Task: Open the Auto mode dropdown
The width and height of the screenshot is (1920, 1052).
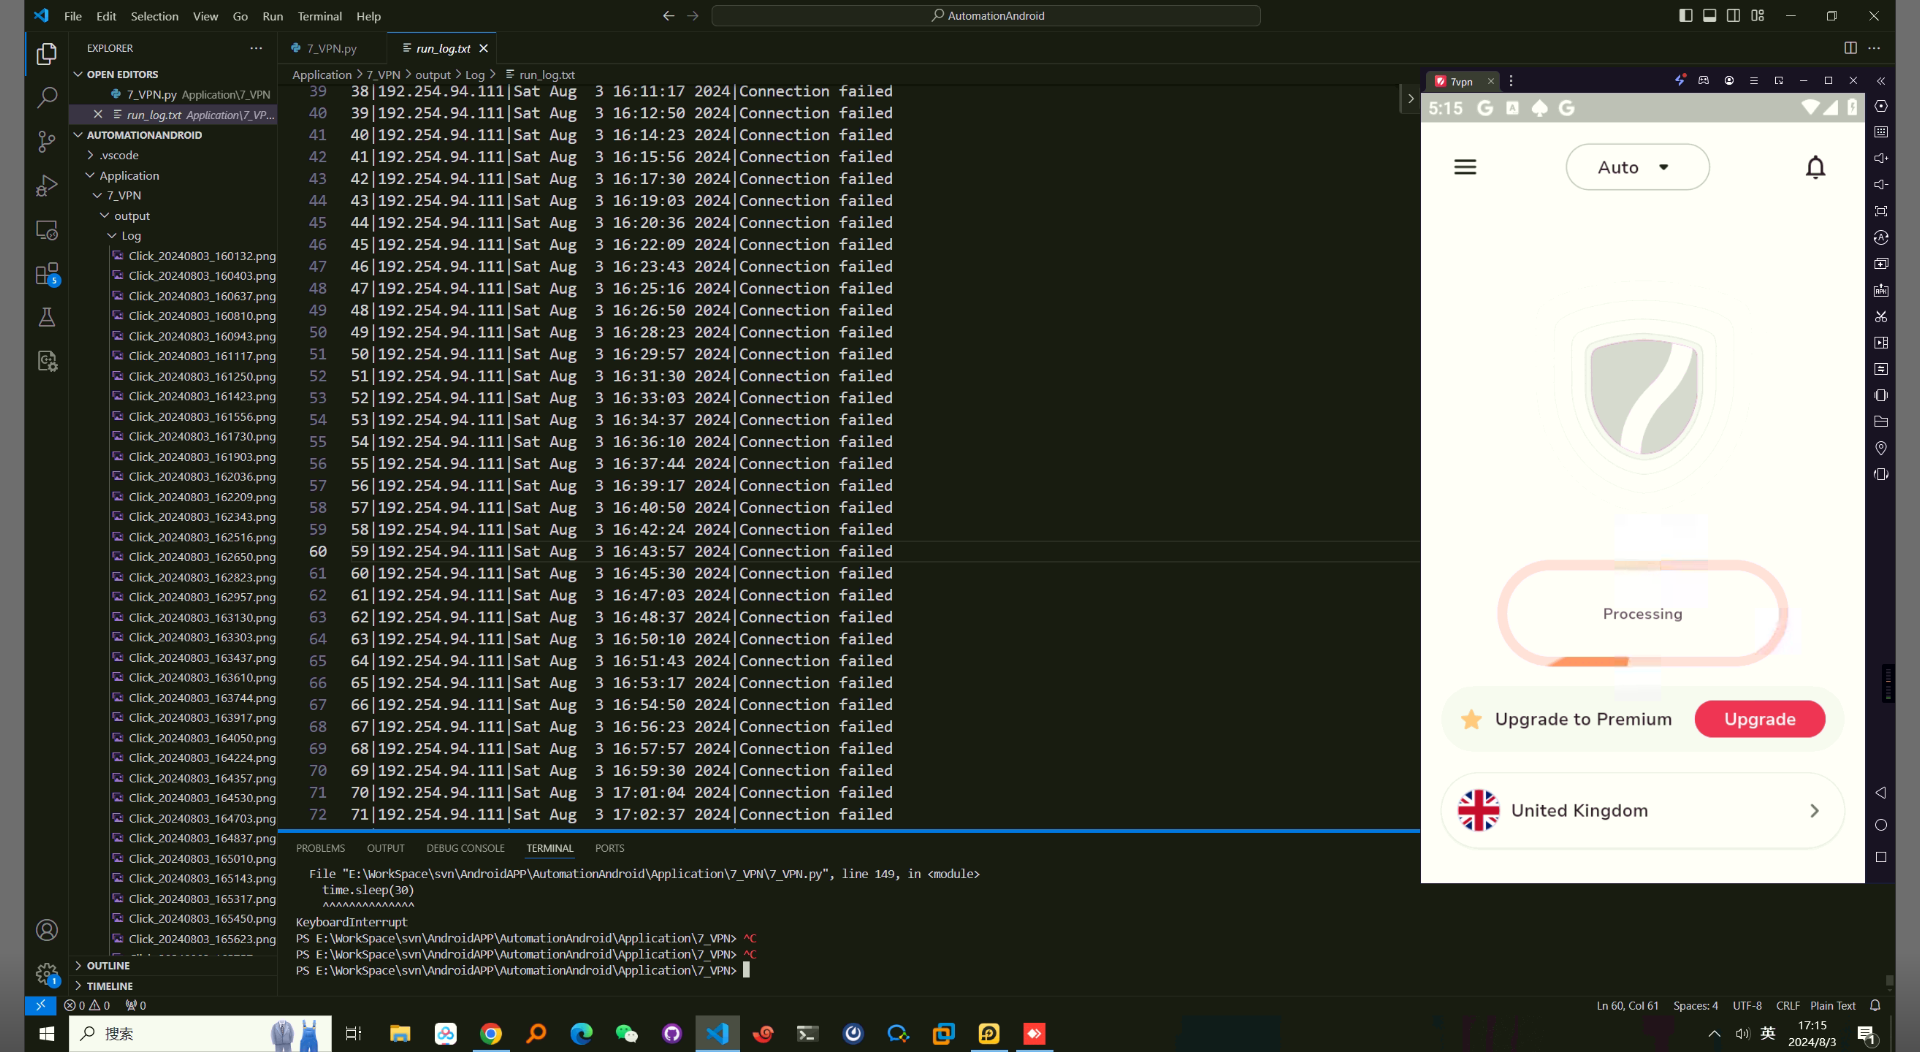Action: (1637, 167)
